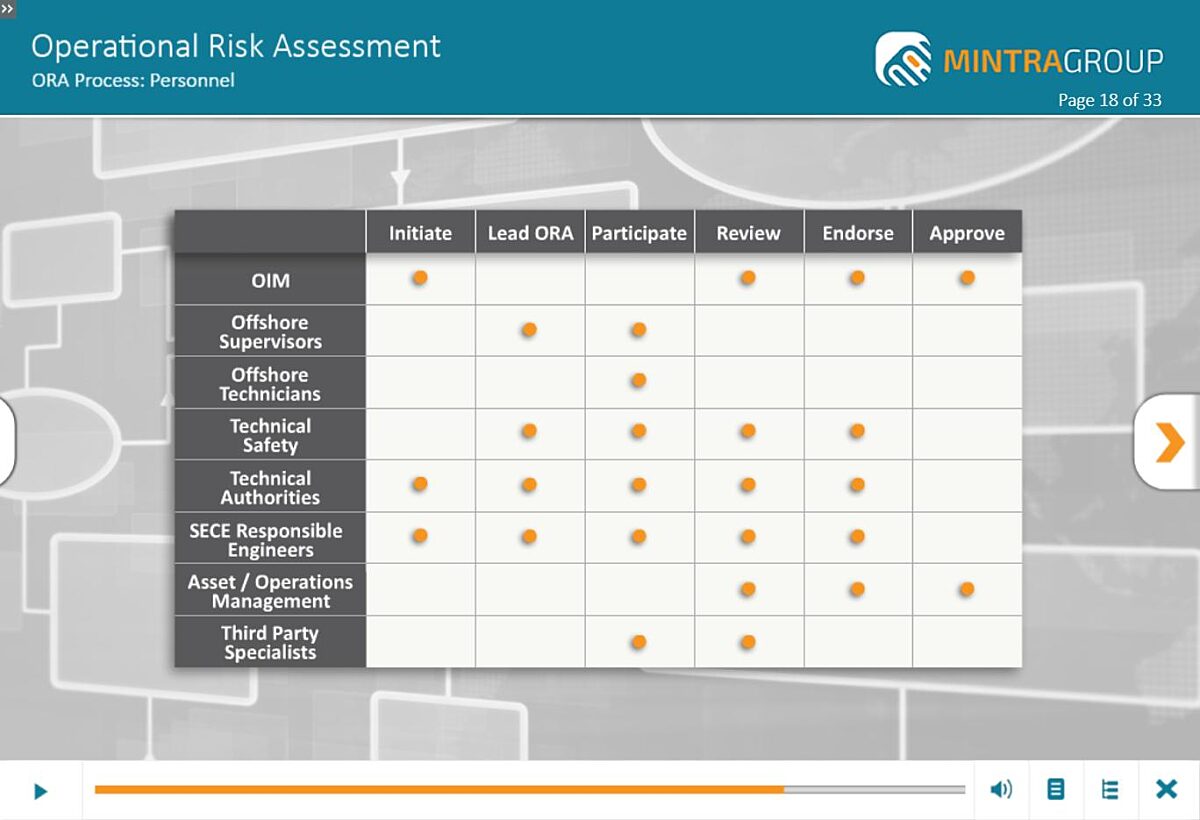This screenshot has width=1200, height=820.
Task: Click the Technical Authorities row label
Action: pyautogui.click(x=270, y=487)
